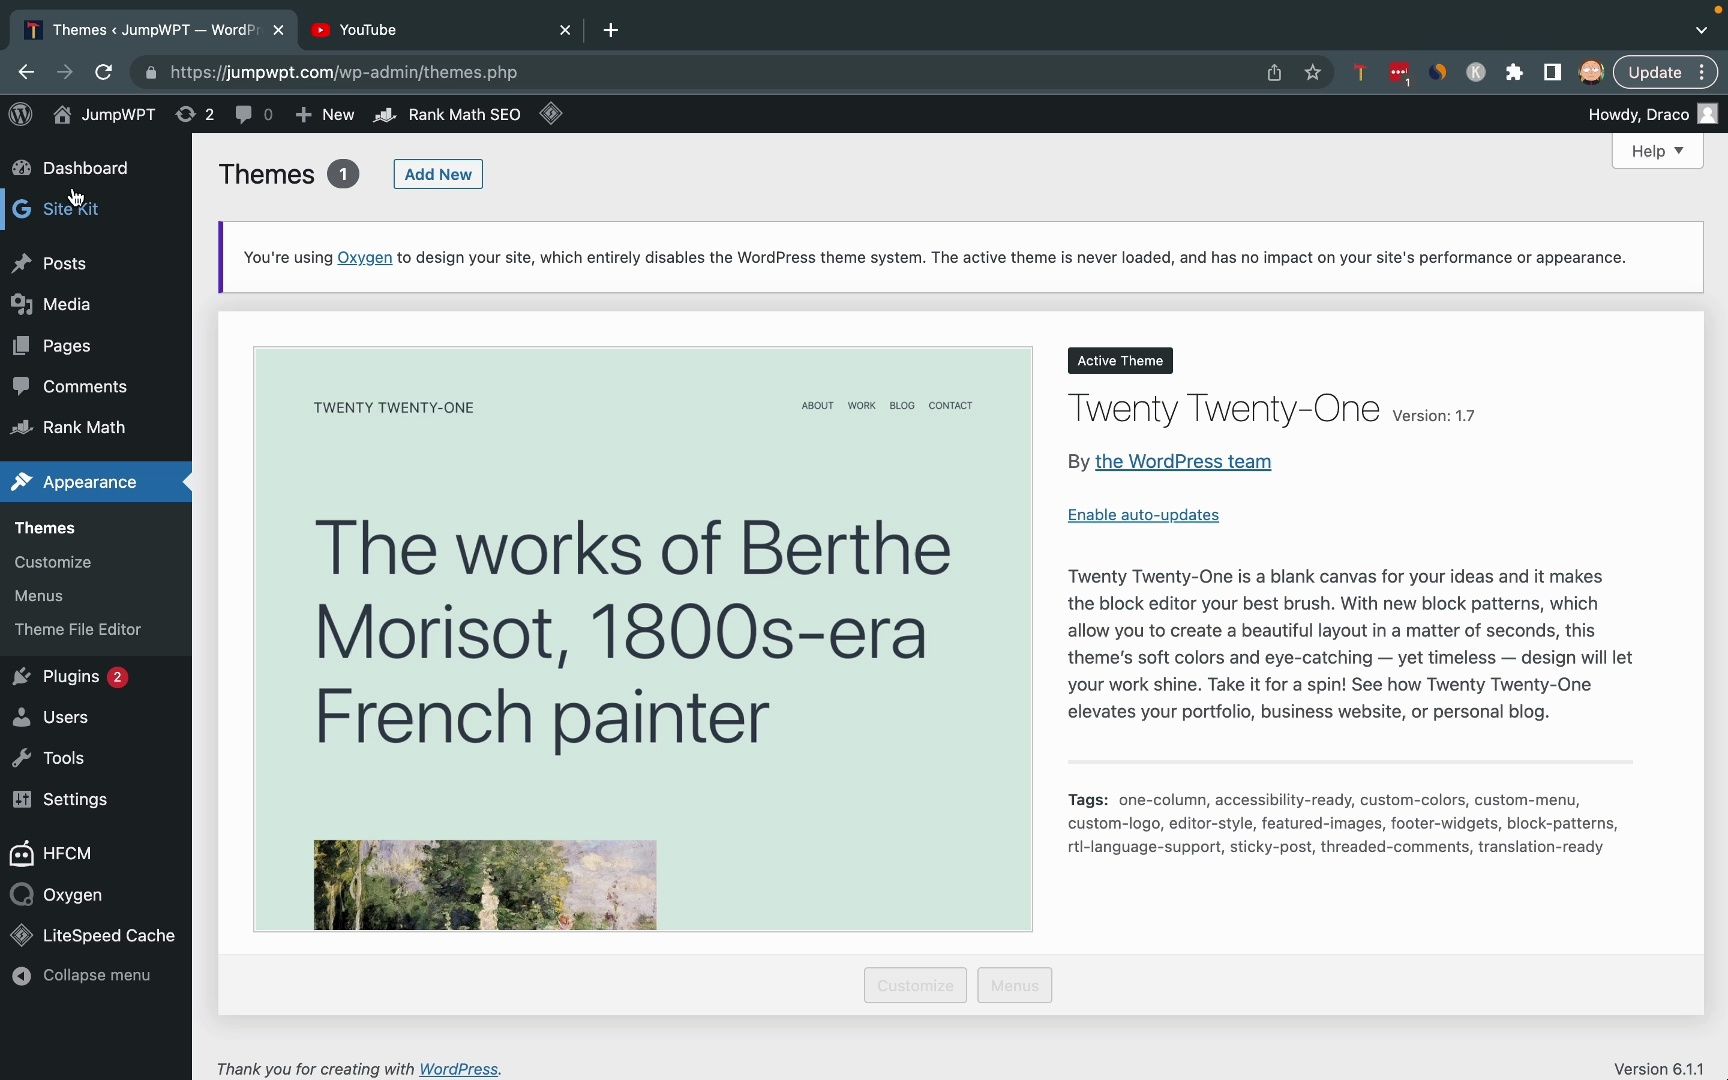Image resolution: width=1728 pixels, height=1080 pixels.
Task: Close the YouTube tab
Action: (x=565, y=30)
